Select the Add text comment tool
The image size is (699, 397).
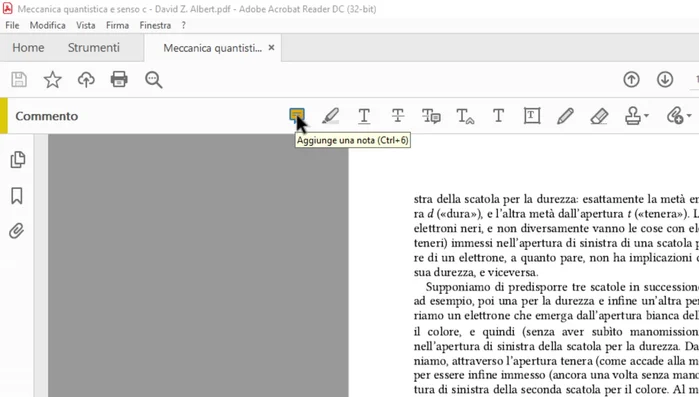coord(498,116)
